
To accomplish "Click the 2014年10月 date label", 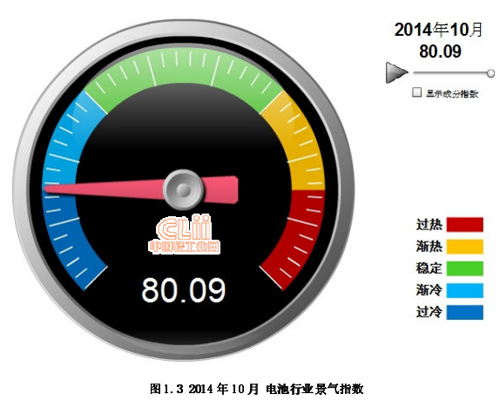I will [x=439, y=30].
